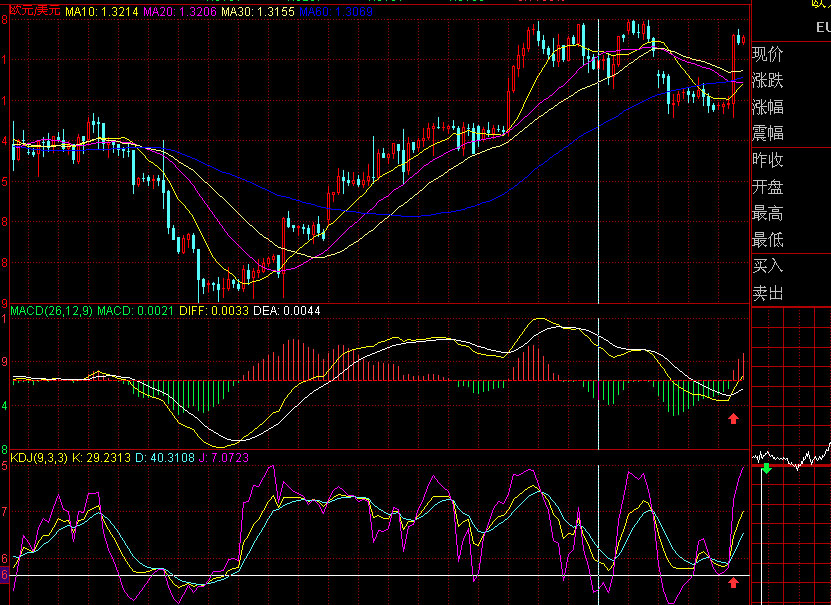The width and height of the screenshot is (831, 605).
Task: Select the 买入 row in quote panel
Action: point(791,265)
